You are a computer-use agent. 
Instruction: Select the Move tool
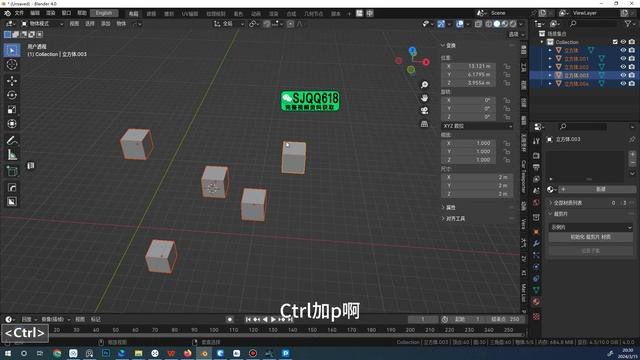(12, 80)
